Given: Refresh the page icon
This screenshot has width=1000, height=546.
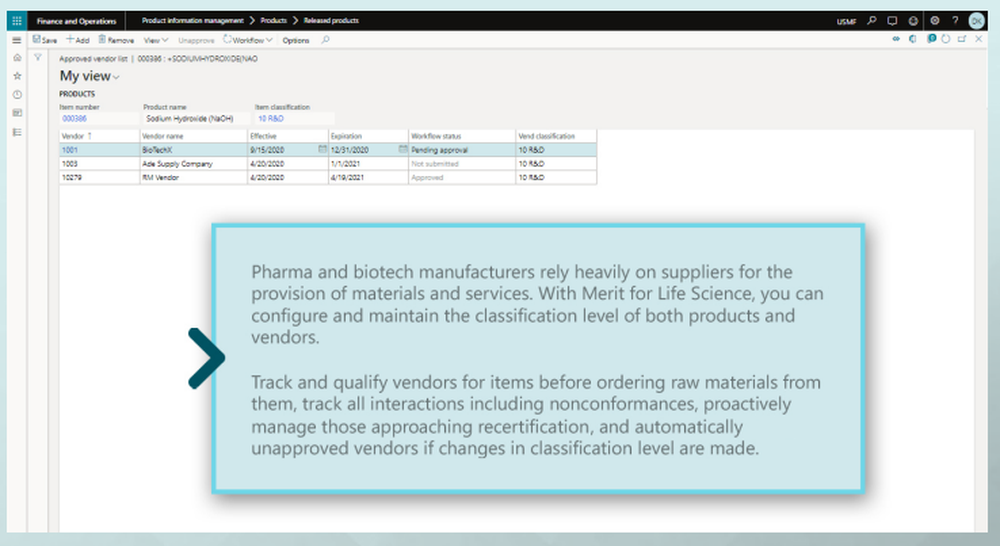Looking at the screenshot, I should click(946, 39).
